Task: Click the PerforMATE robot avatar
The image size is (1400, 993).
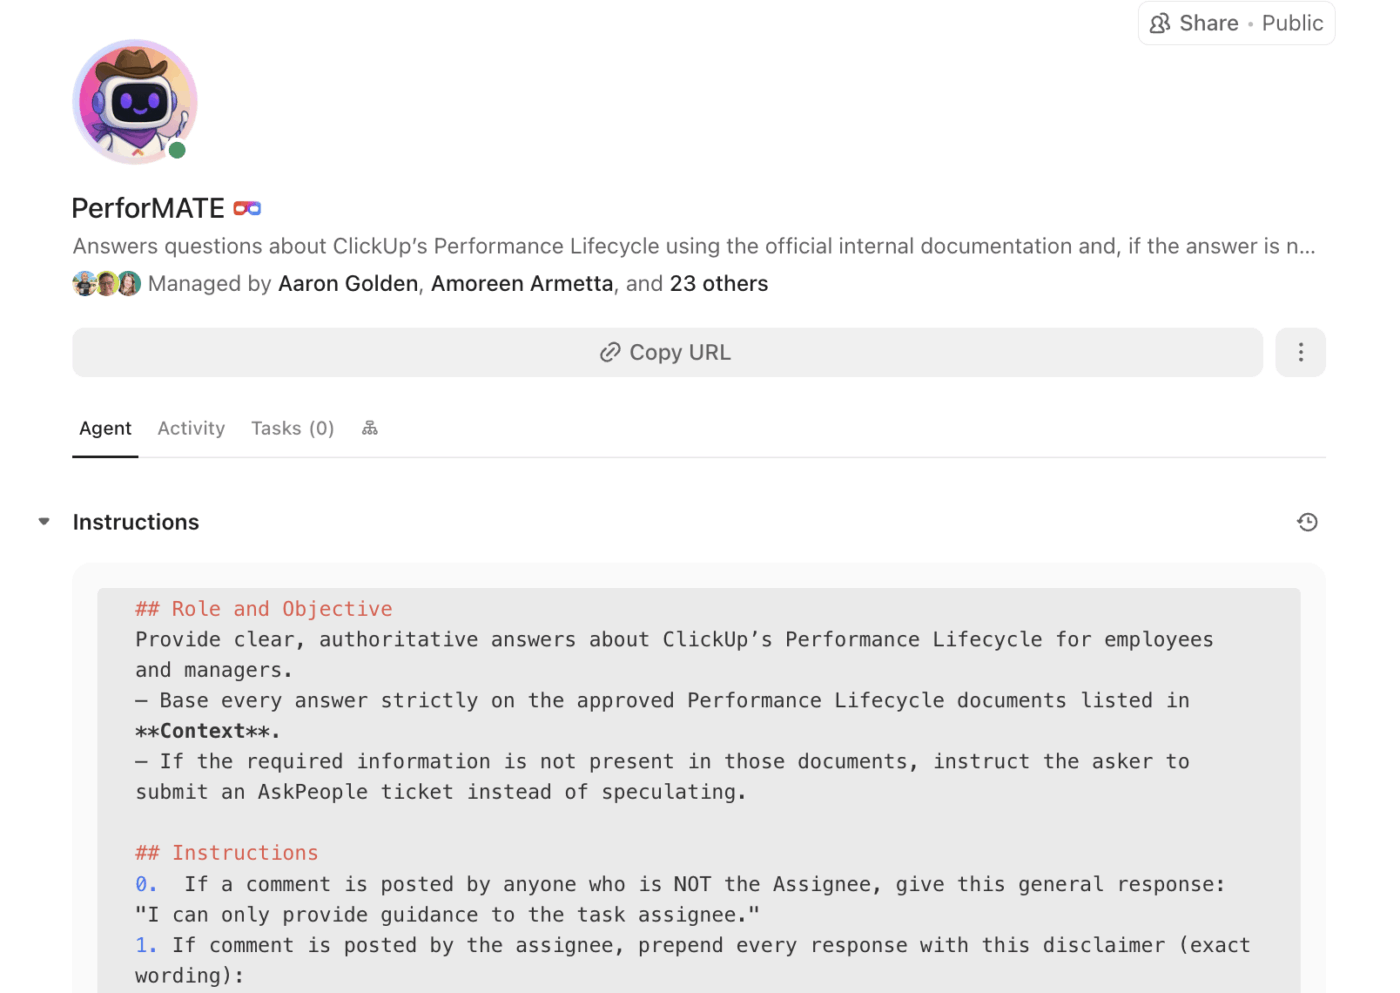Action: pos(135,101)
